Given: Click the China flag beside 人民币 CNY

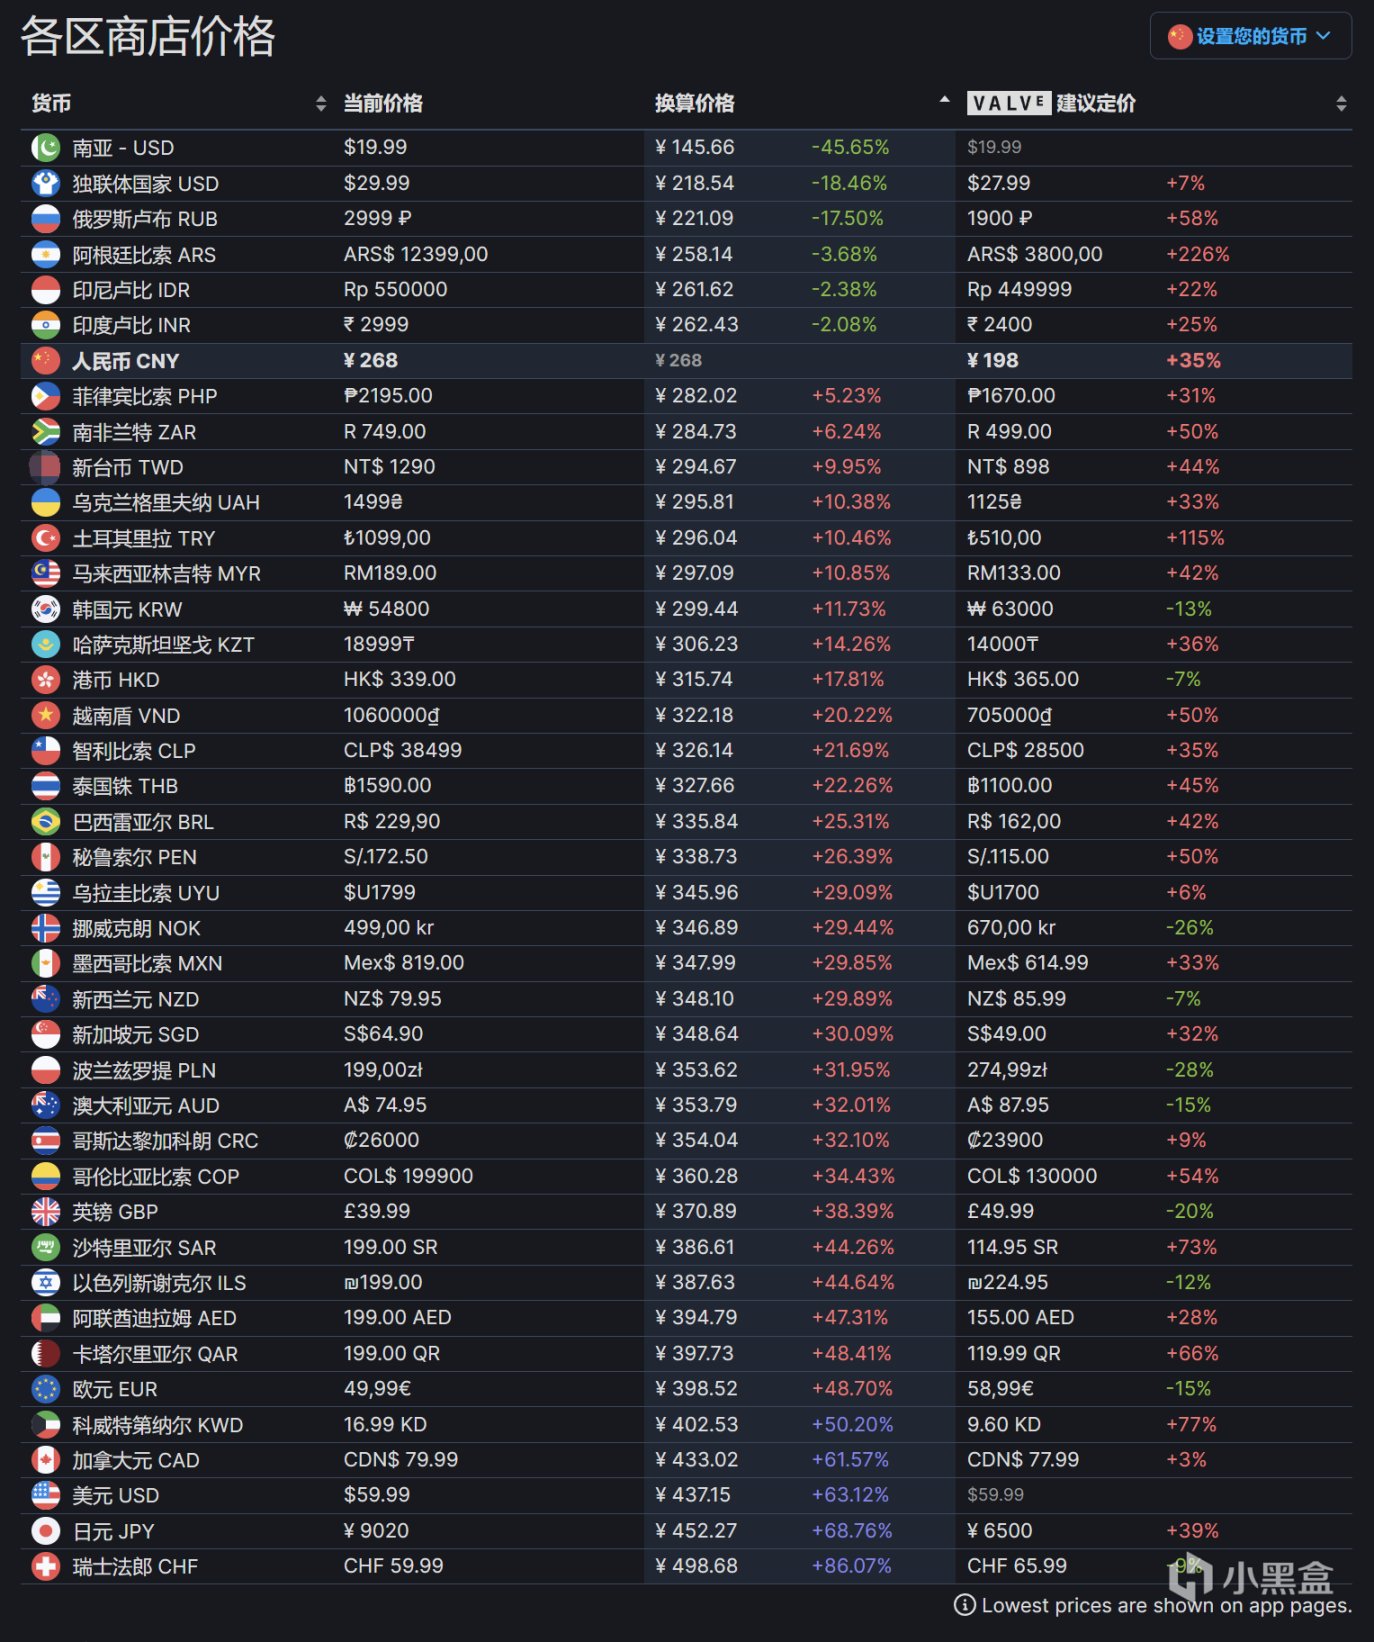Looking at the screenshot, I should [x=46, y=361].
